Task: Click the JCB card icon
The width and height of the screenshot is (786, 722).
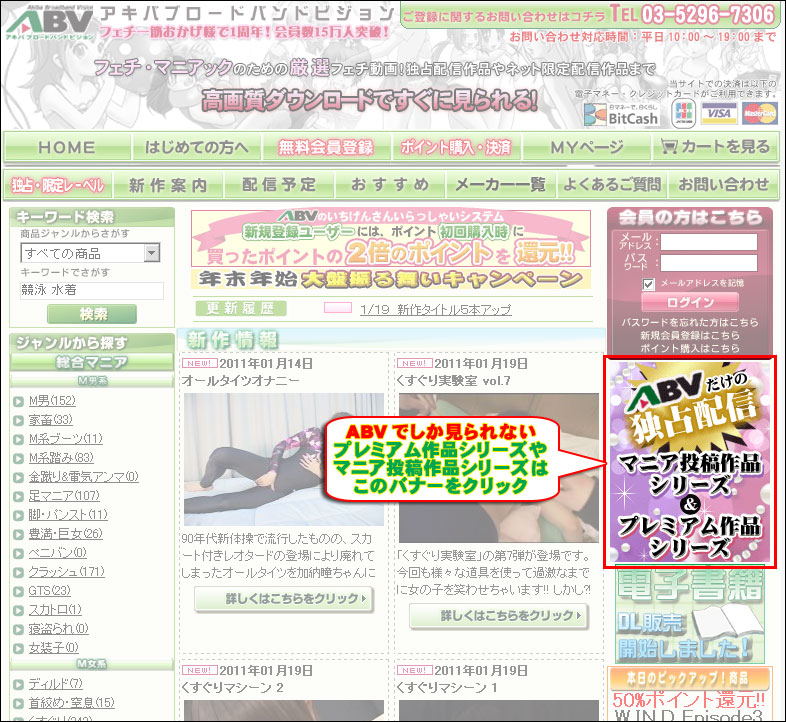Action: pyautogui.click(x=684, y=114)
